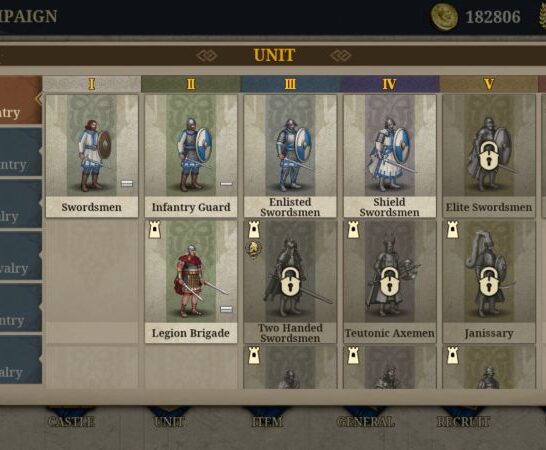Click the left chain-link arrow beside UNIT title
This screenshot has height=450, width=546.
click(206, 55)
